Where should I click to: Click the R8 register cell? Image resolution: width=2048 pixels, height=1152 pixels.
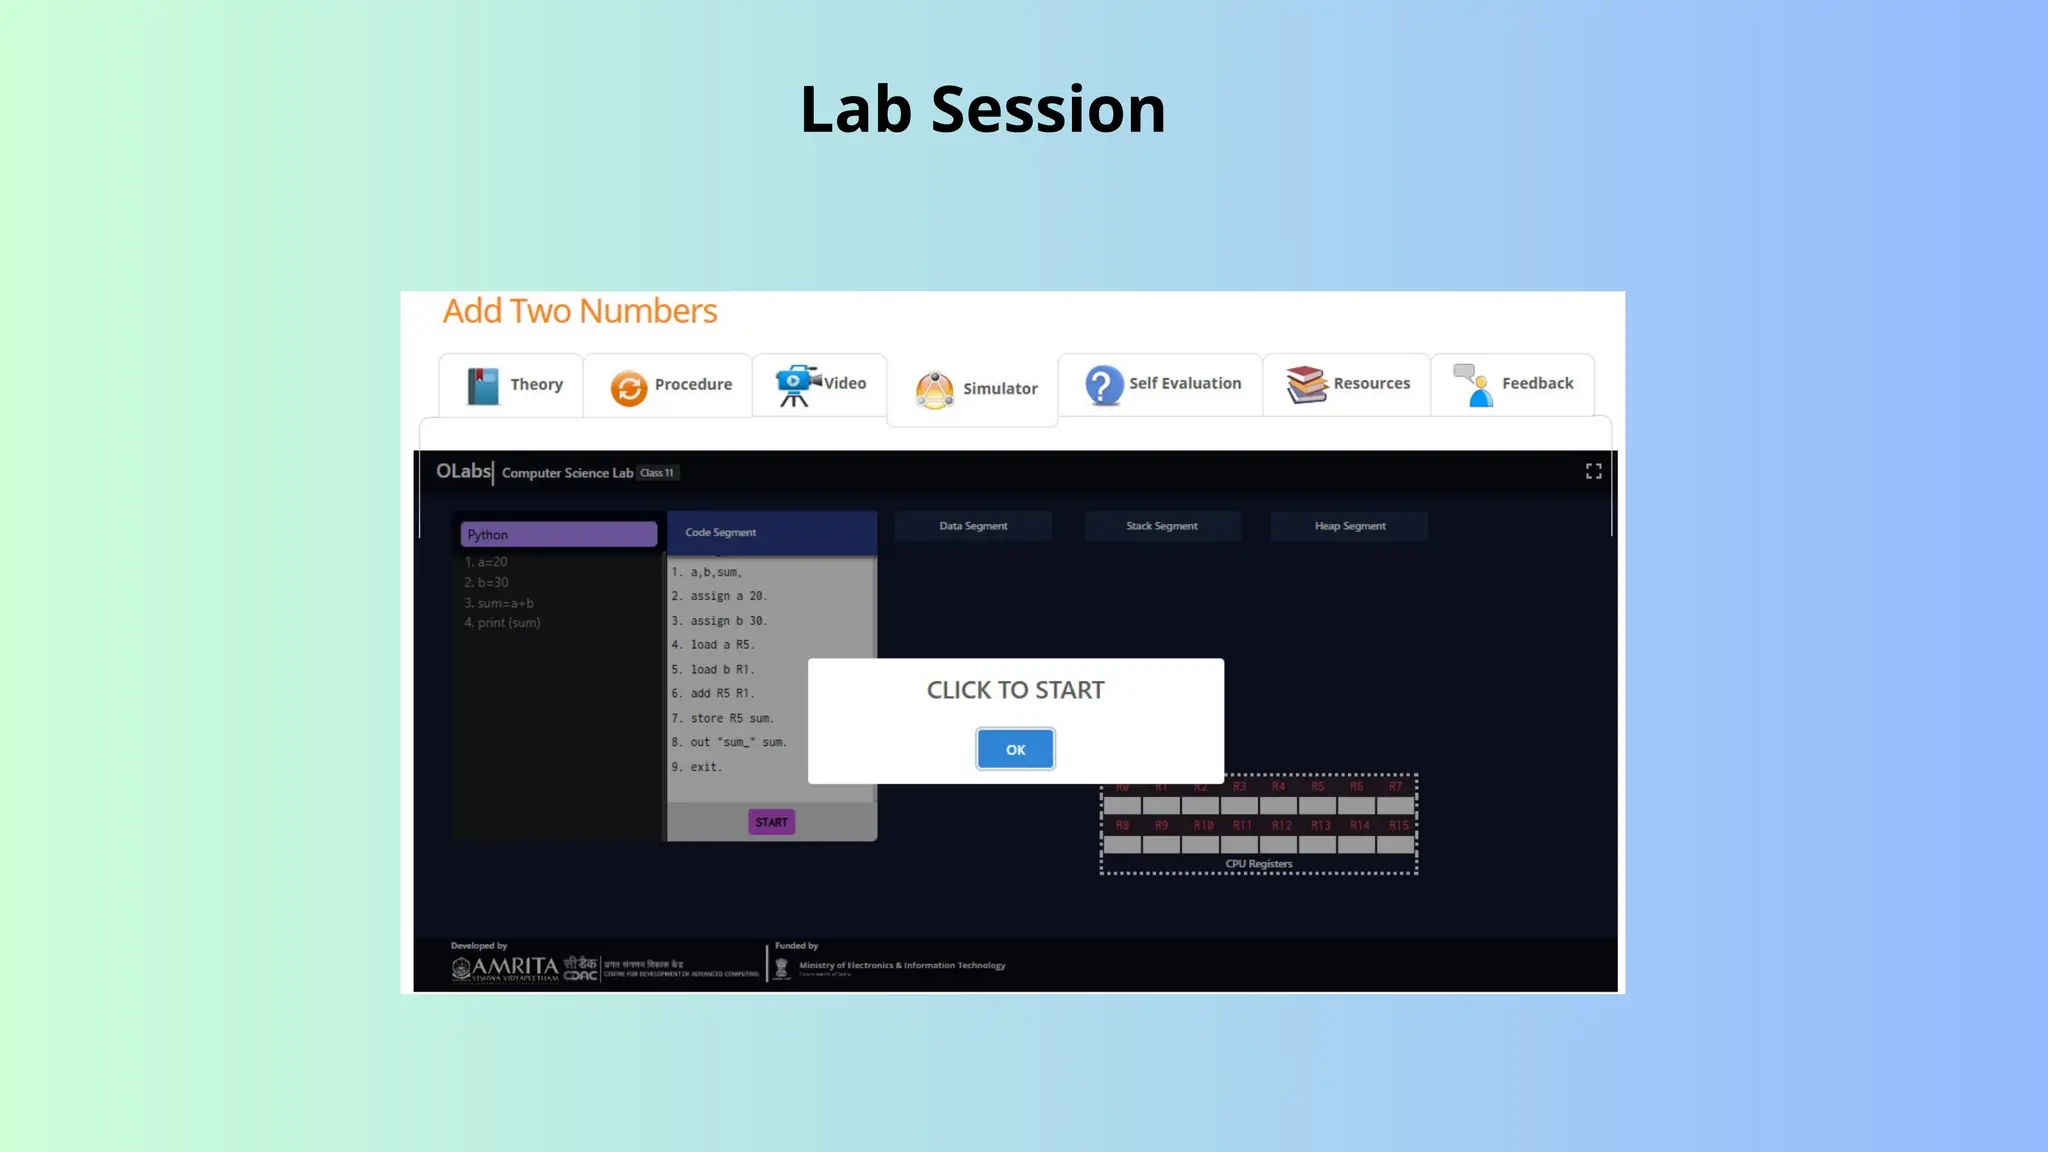(1122, 844)
